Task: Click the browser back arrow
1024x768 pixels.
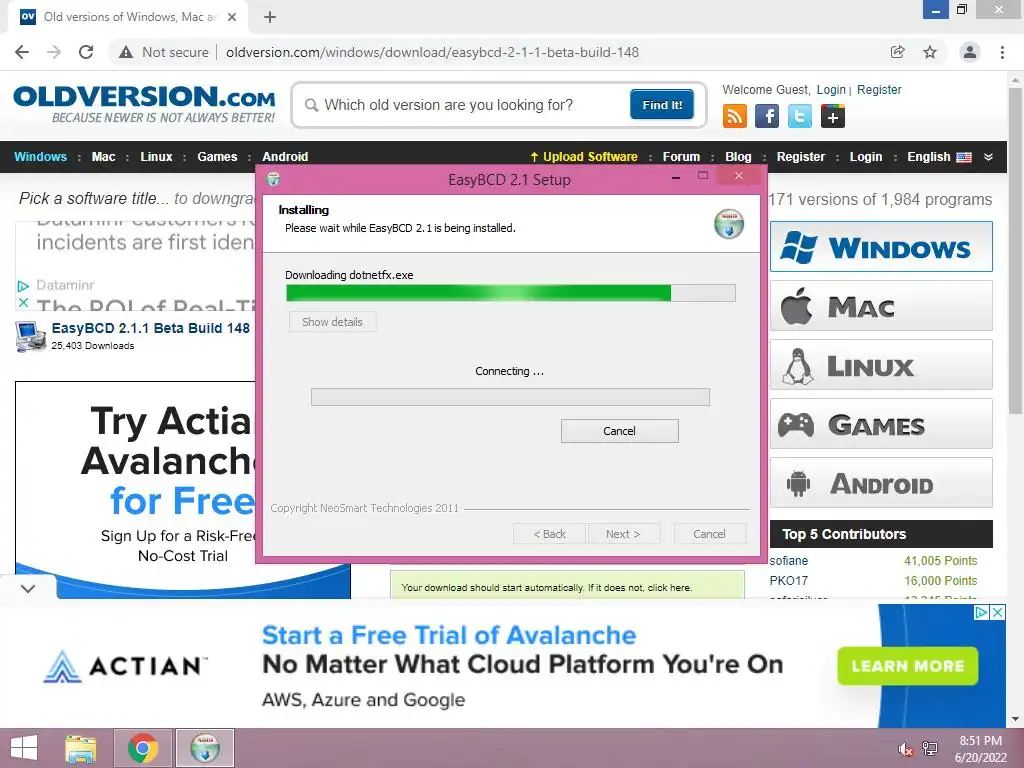Action: [22, 52]
